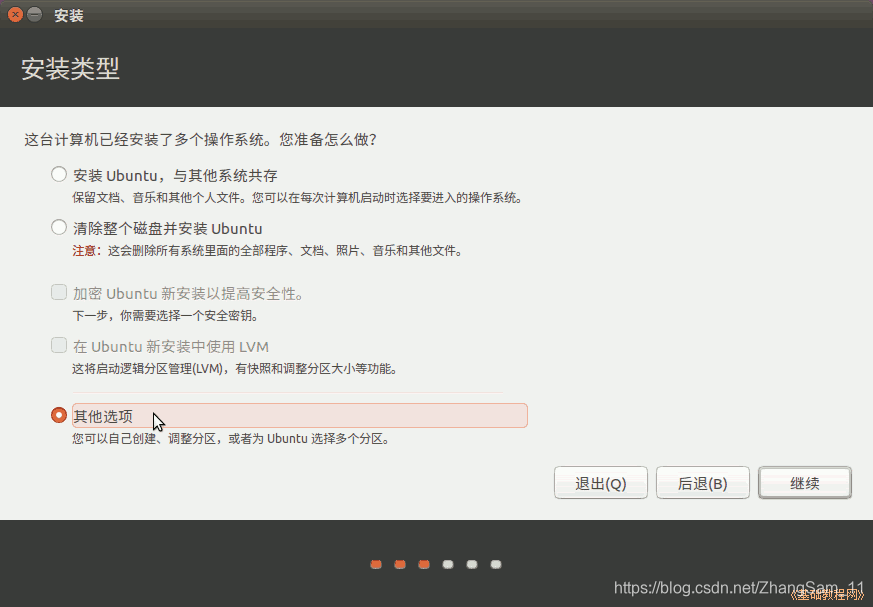Select install Ubuntu alongside other systems radio
Screen dimensions: 873x607
(x=59, y=174)
